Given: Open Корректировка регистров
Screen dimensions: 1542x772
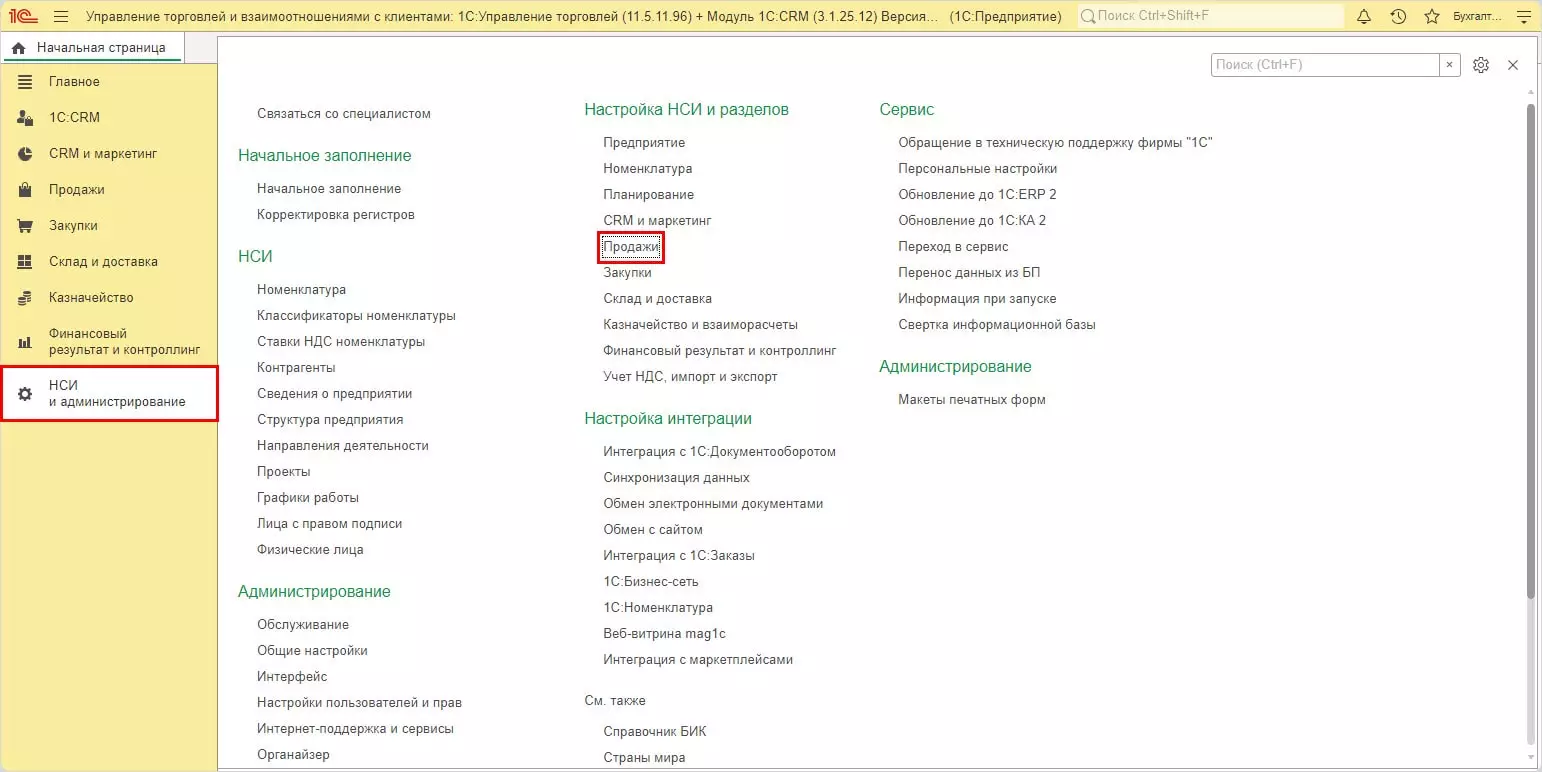Looking at the screenshot, I should point(336,215).
